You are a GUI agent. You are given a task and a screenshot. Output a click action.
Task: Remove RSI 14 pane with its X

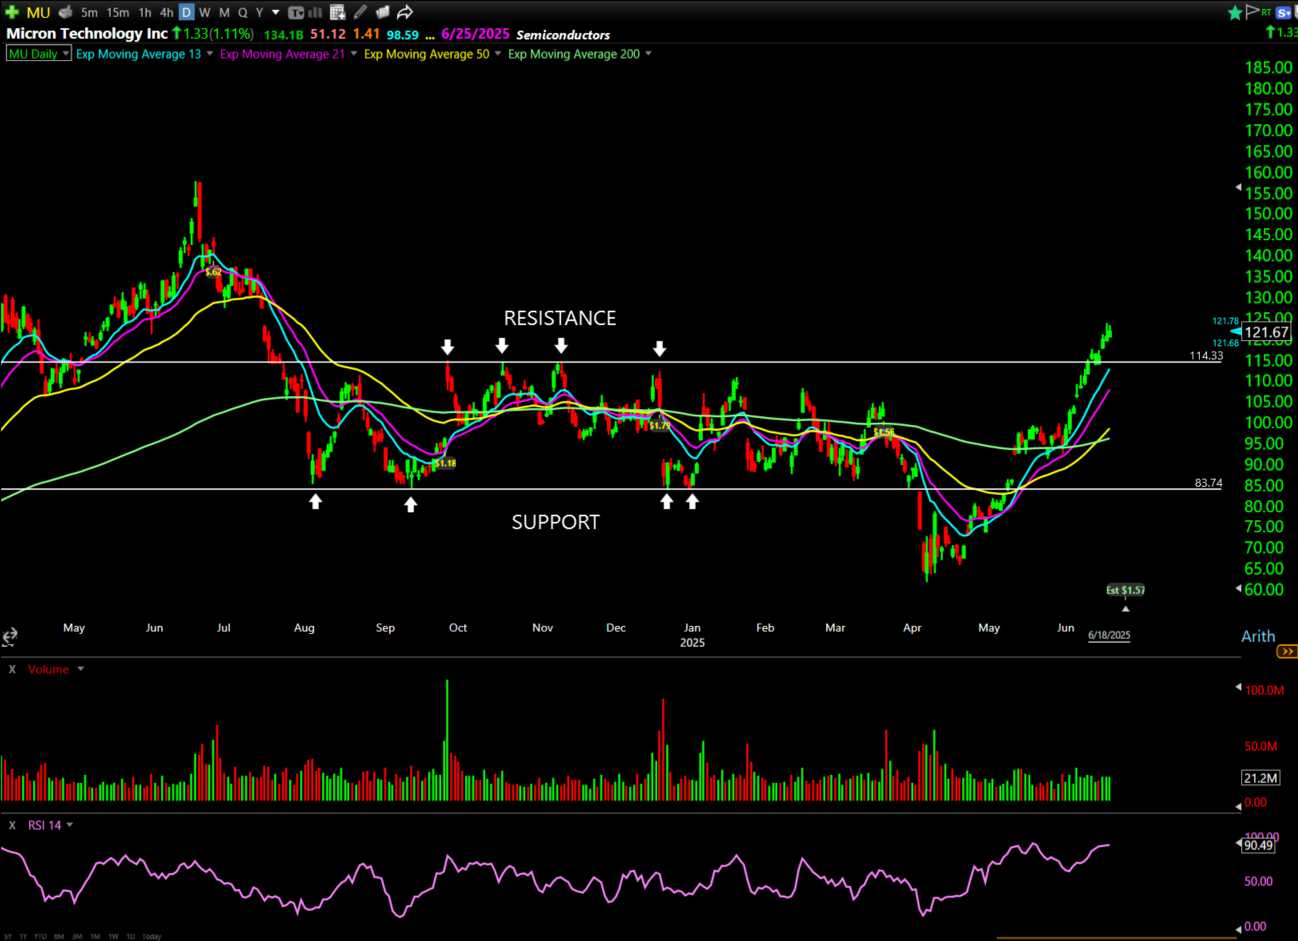pos(12,825)
